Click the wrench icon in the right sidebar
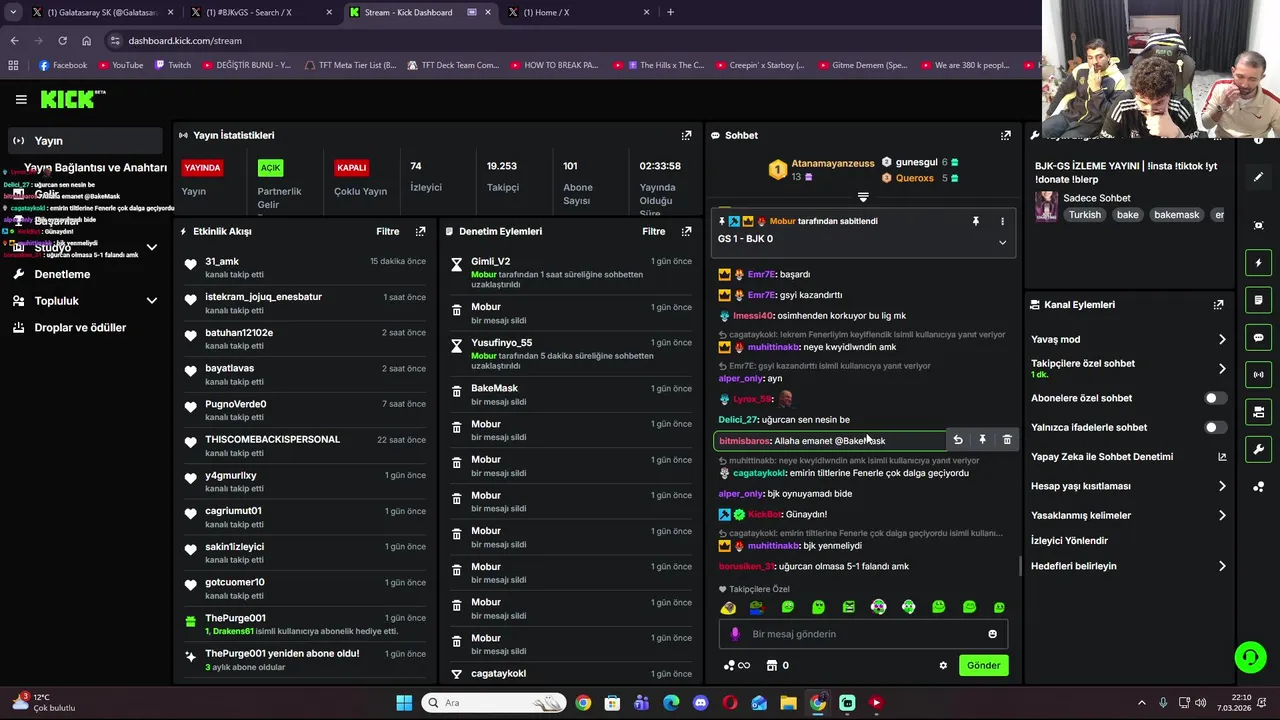This screenshot has height=720, width=1280. [1258, 449]
